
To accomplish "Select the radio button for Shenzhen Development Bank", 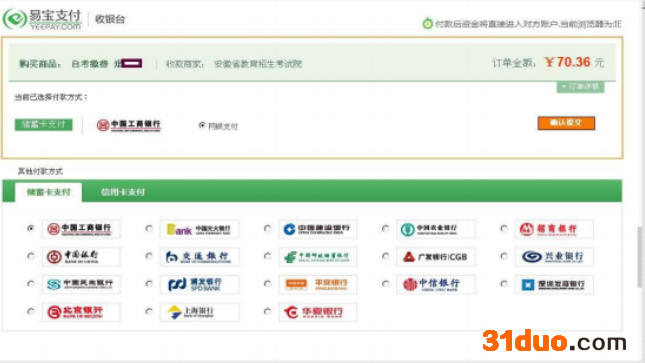I will coord(504,284).
